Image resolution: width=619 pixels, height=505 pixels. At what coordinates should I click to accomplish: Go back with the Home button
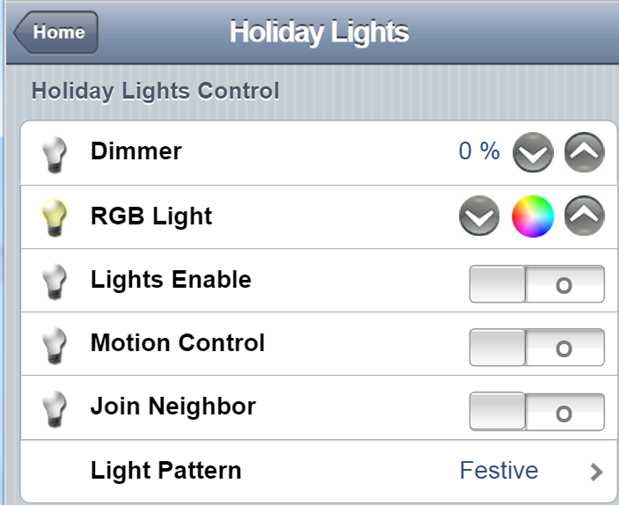tap(56, 32)
